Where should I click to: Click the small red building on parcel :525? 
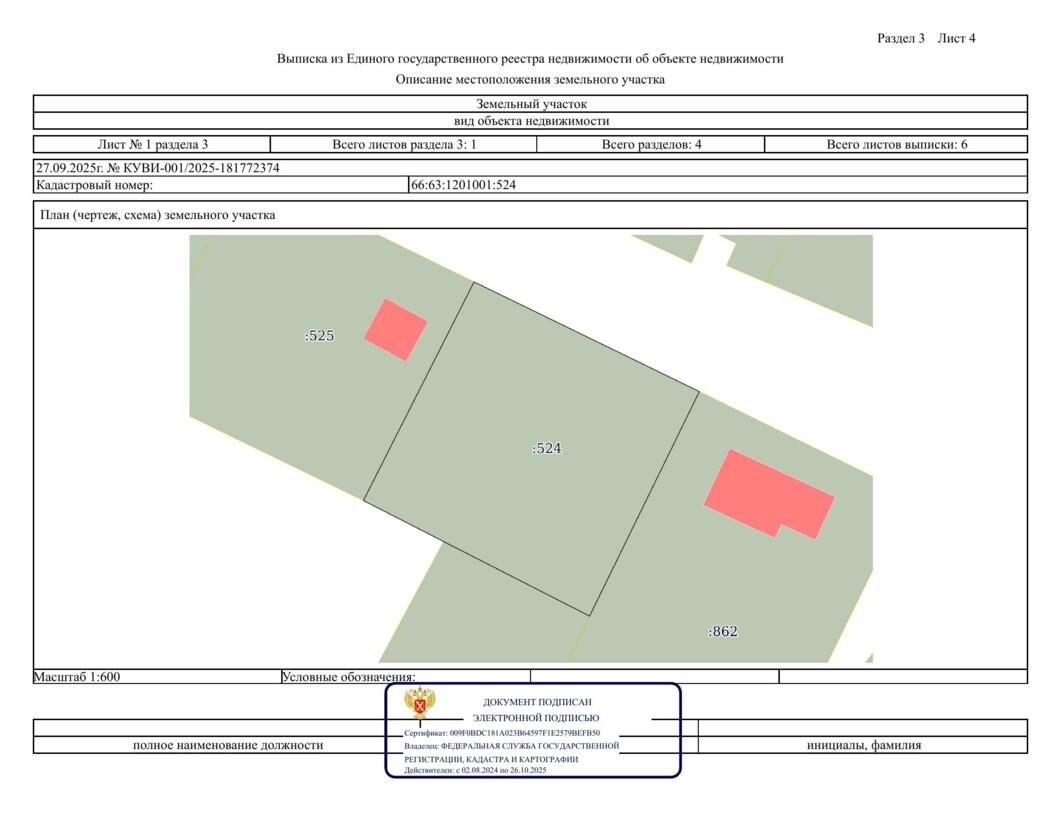coord(395,329)
